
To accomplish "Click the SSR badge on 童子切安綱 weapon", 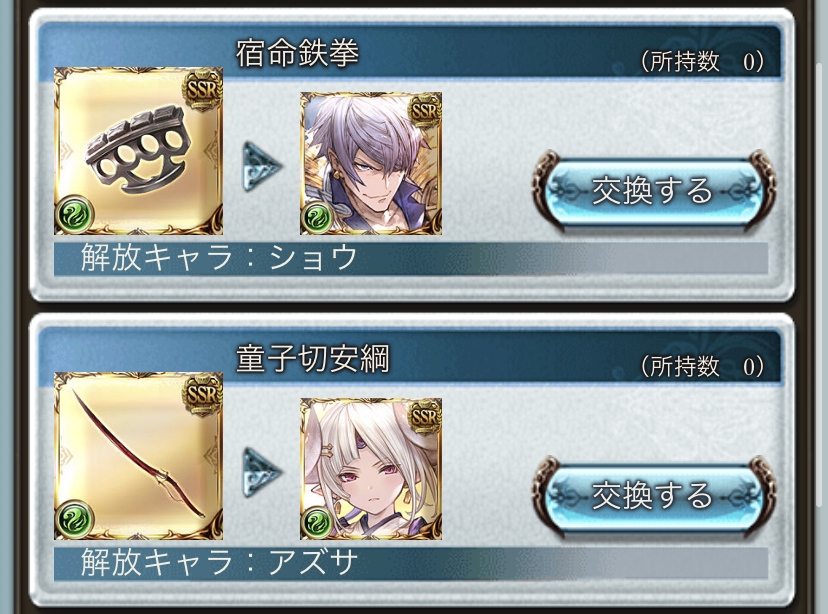I will 202,394.
